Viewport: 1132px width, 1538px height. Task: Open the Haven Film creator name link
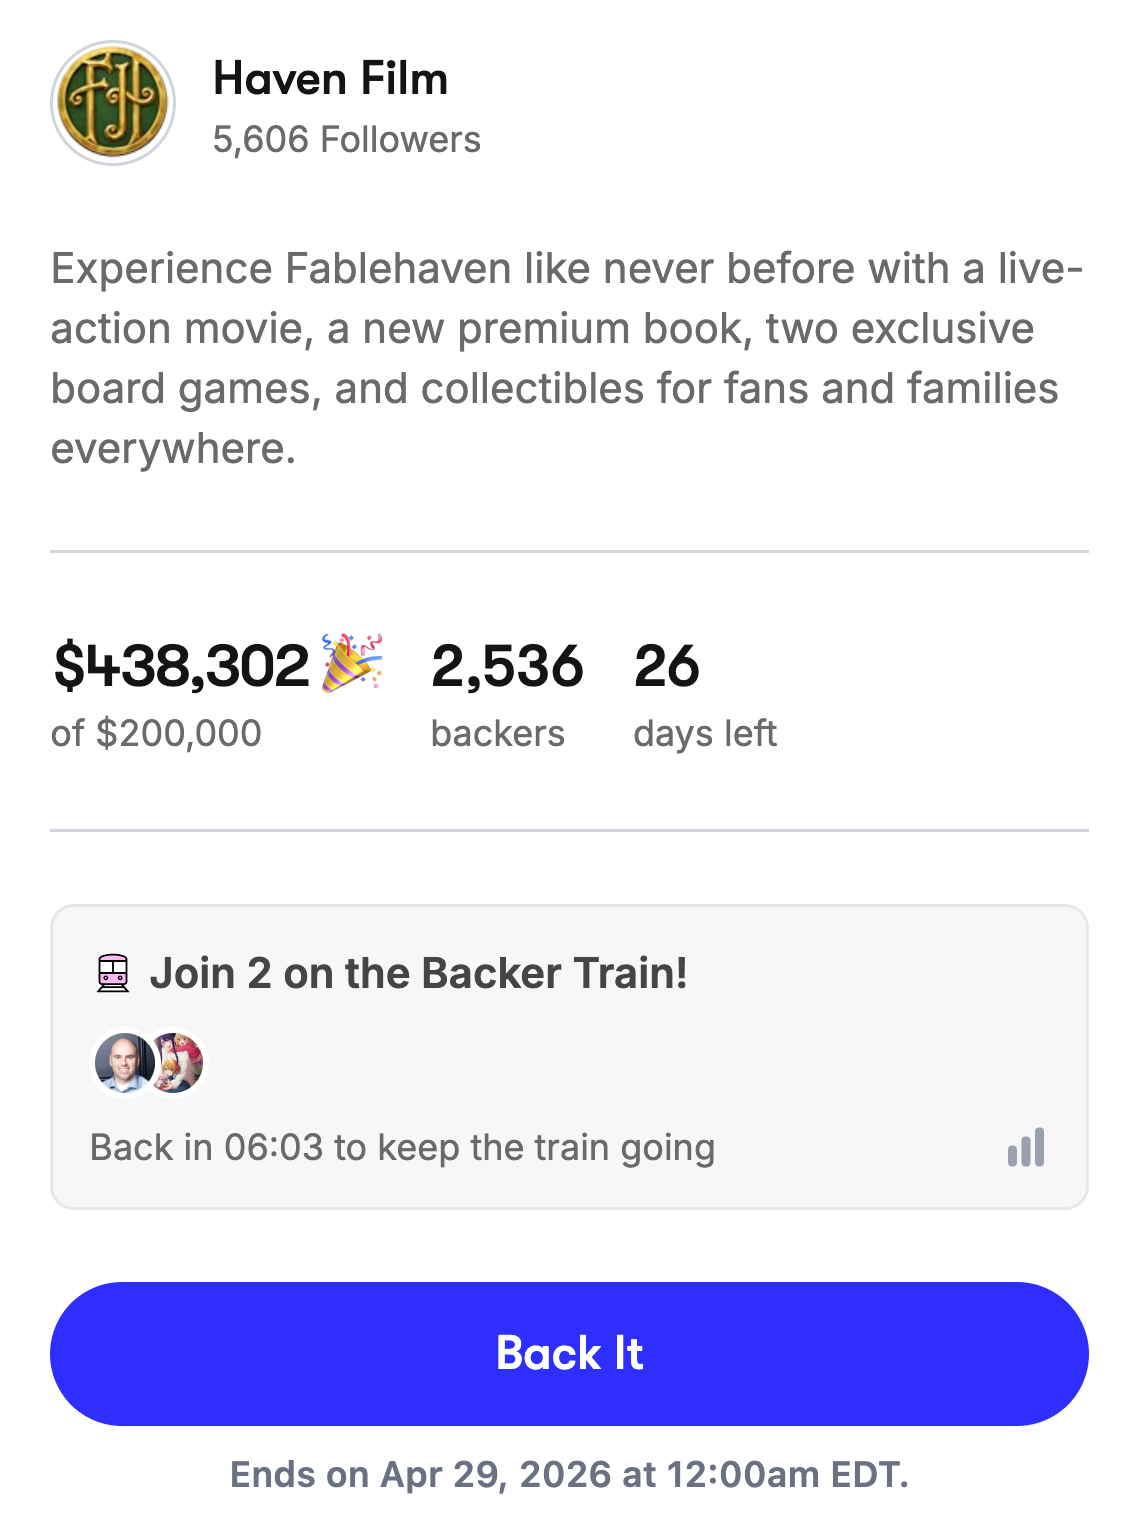tap(330, 79)
